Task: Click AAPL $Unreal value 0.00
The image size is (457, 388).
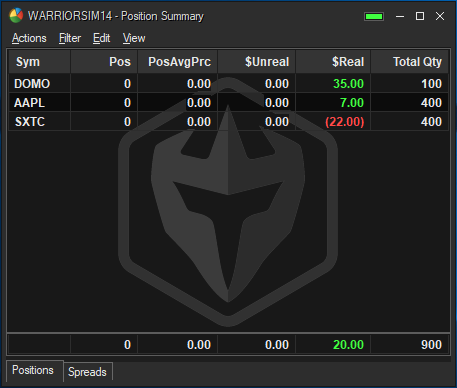Action: (277, 103)
